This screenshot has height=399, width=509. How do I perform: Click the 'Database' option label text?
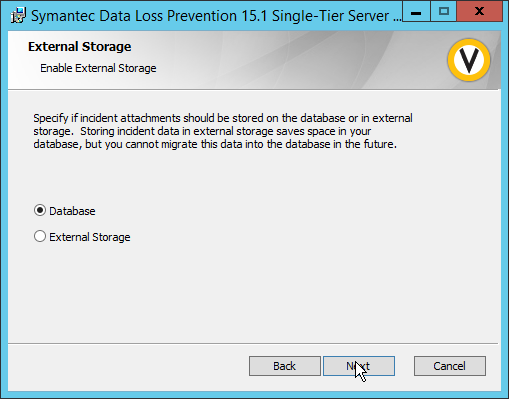click(72, 211)
